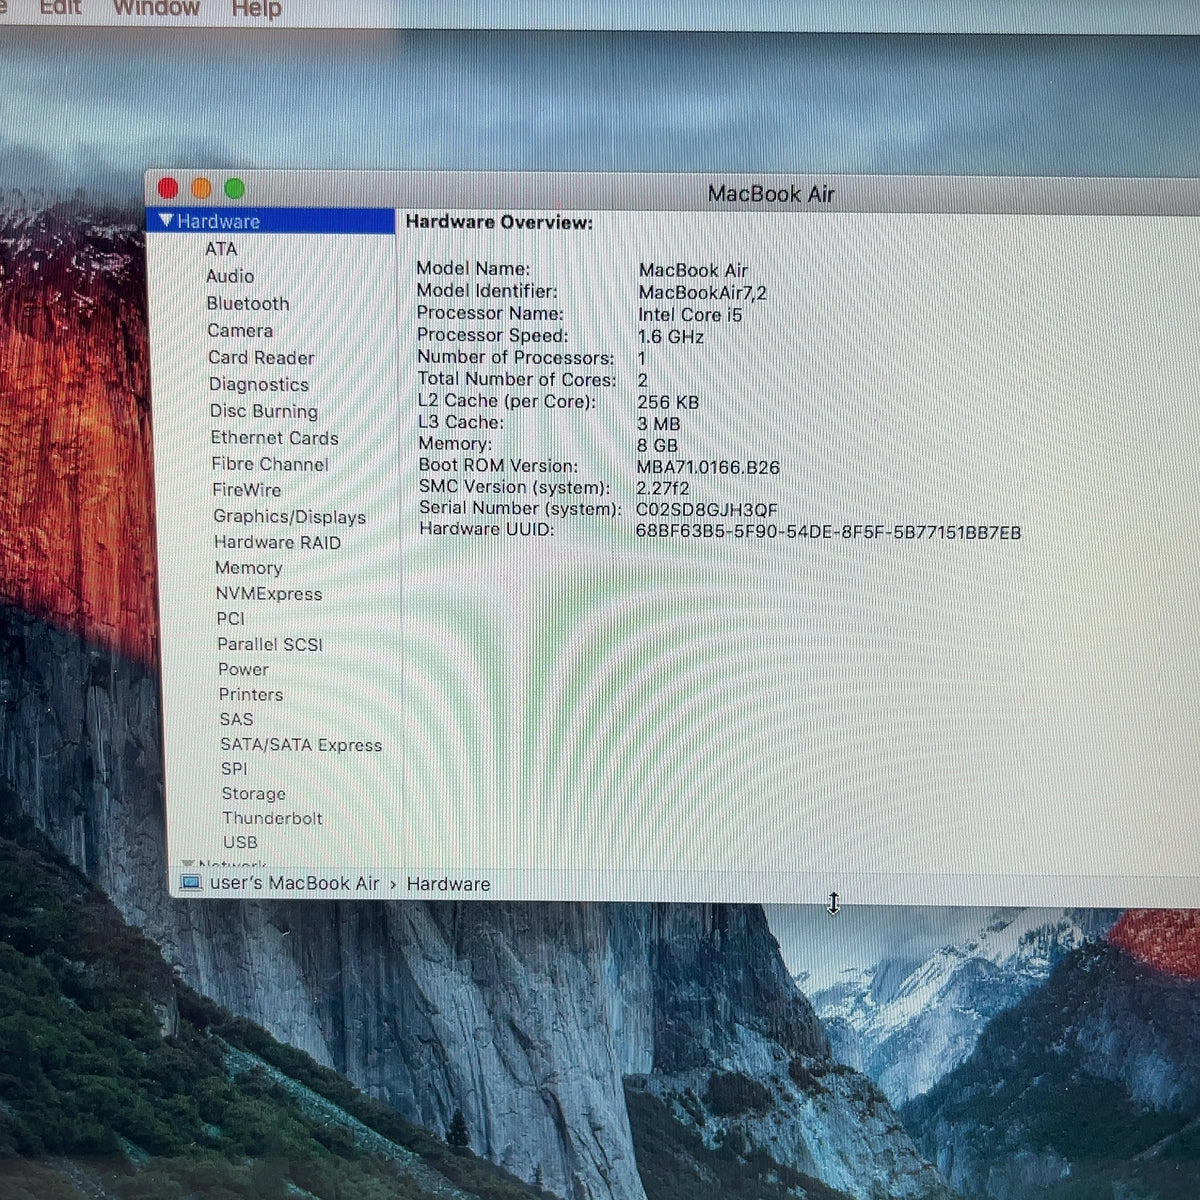Screen dimensions: 1200x1200
Task: Open the Help menu
Action: (x=256, y=9)
